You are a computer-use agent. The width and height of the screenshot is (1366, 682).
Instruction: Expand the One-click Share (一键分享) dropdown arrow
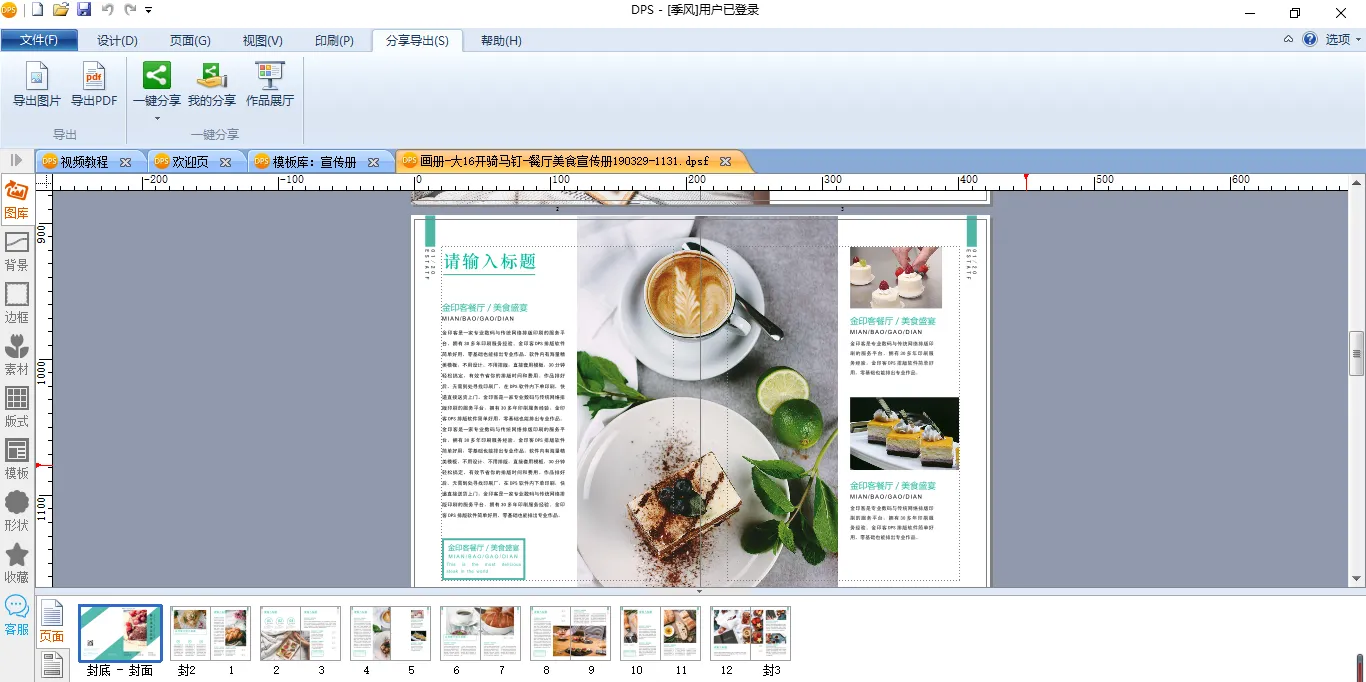tap(157, 118)
